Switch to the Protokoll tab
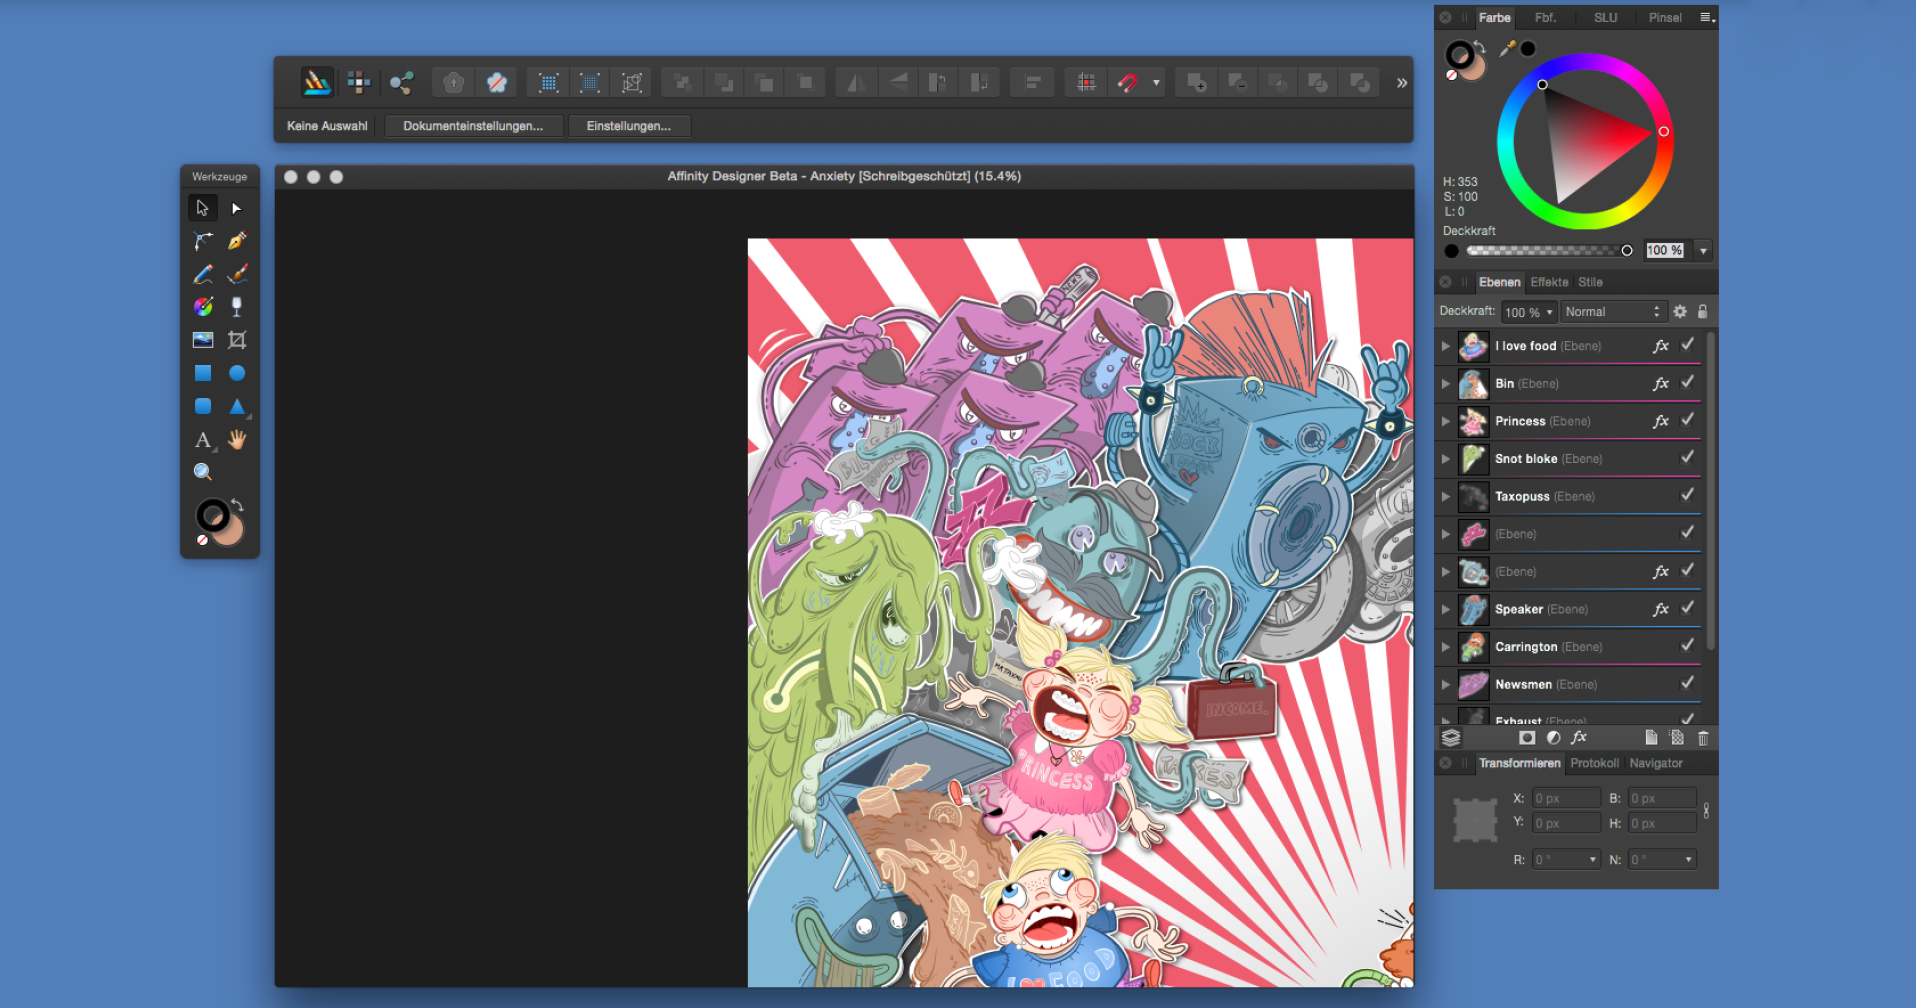Screen dimensions: 1916x1008 coord(1594,763)
